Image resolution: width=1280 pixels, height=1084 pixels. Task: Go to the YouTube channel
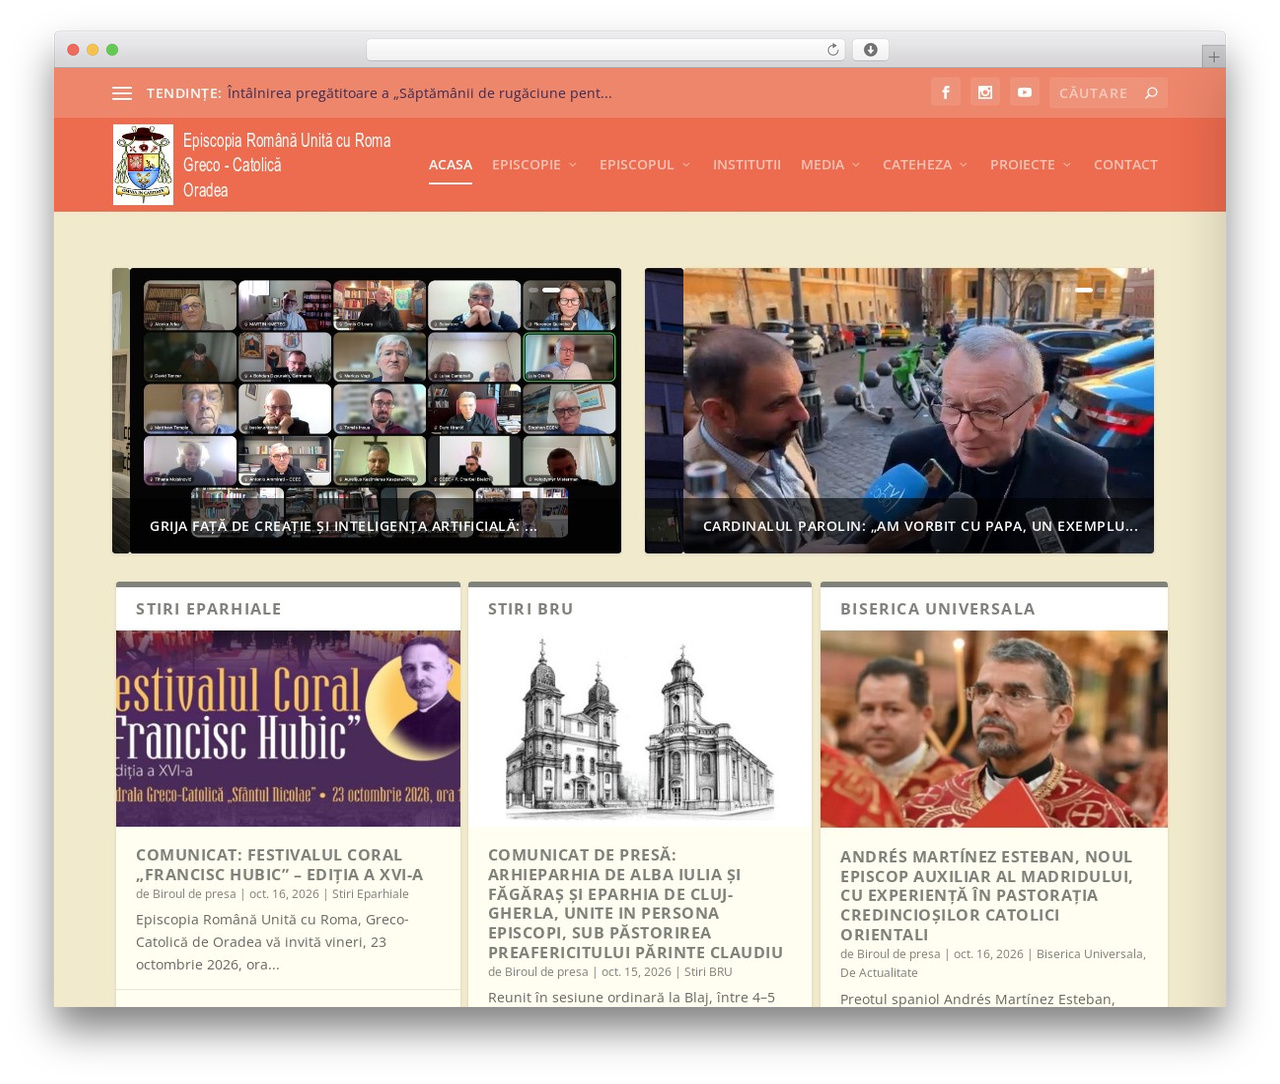[x=1025, y=92]
